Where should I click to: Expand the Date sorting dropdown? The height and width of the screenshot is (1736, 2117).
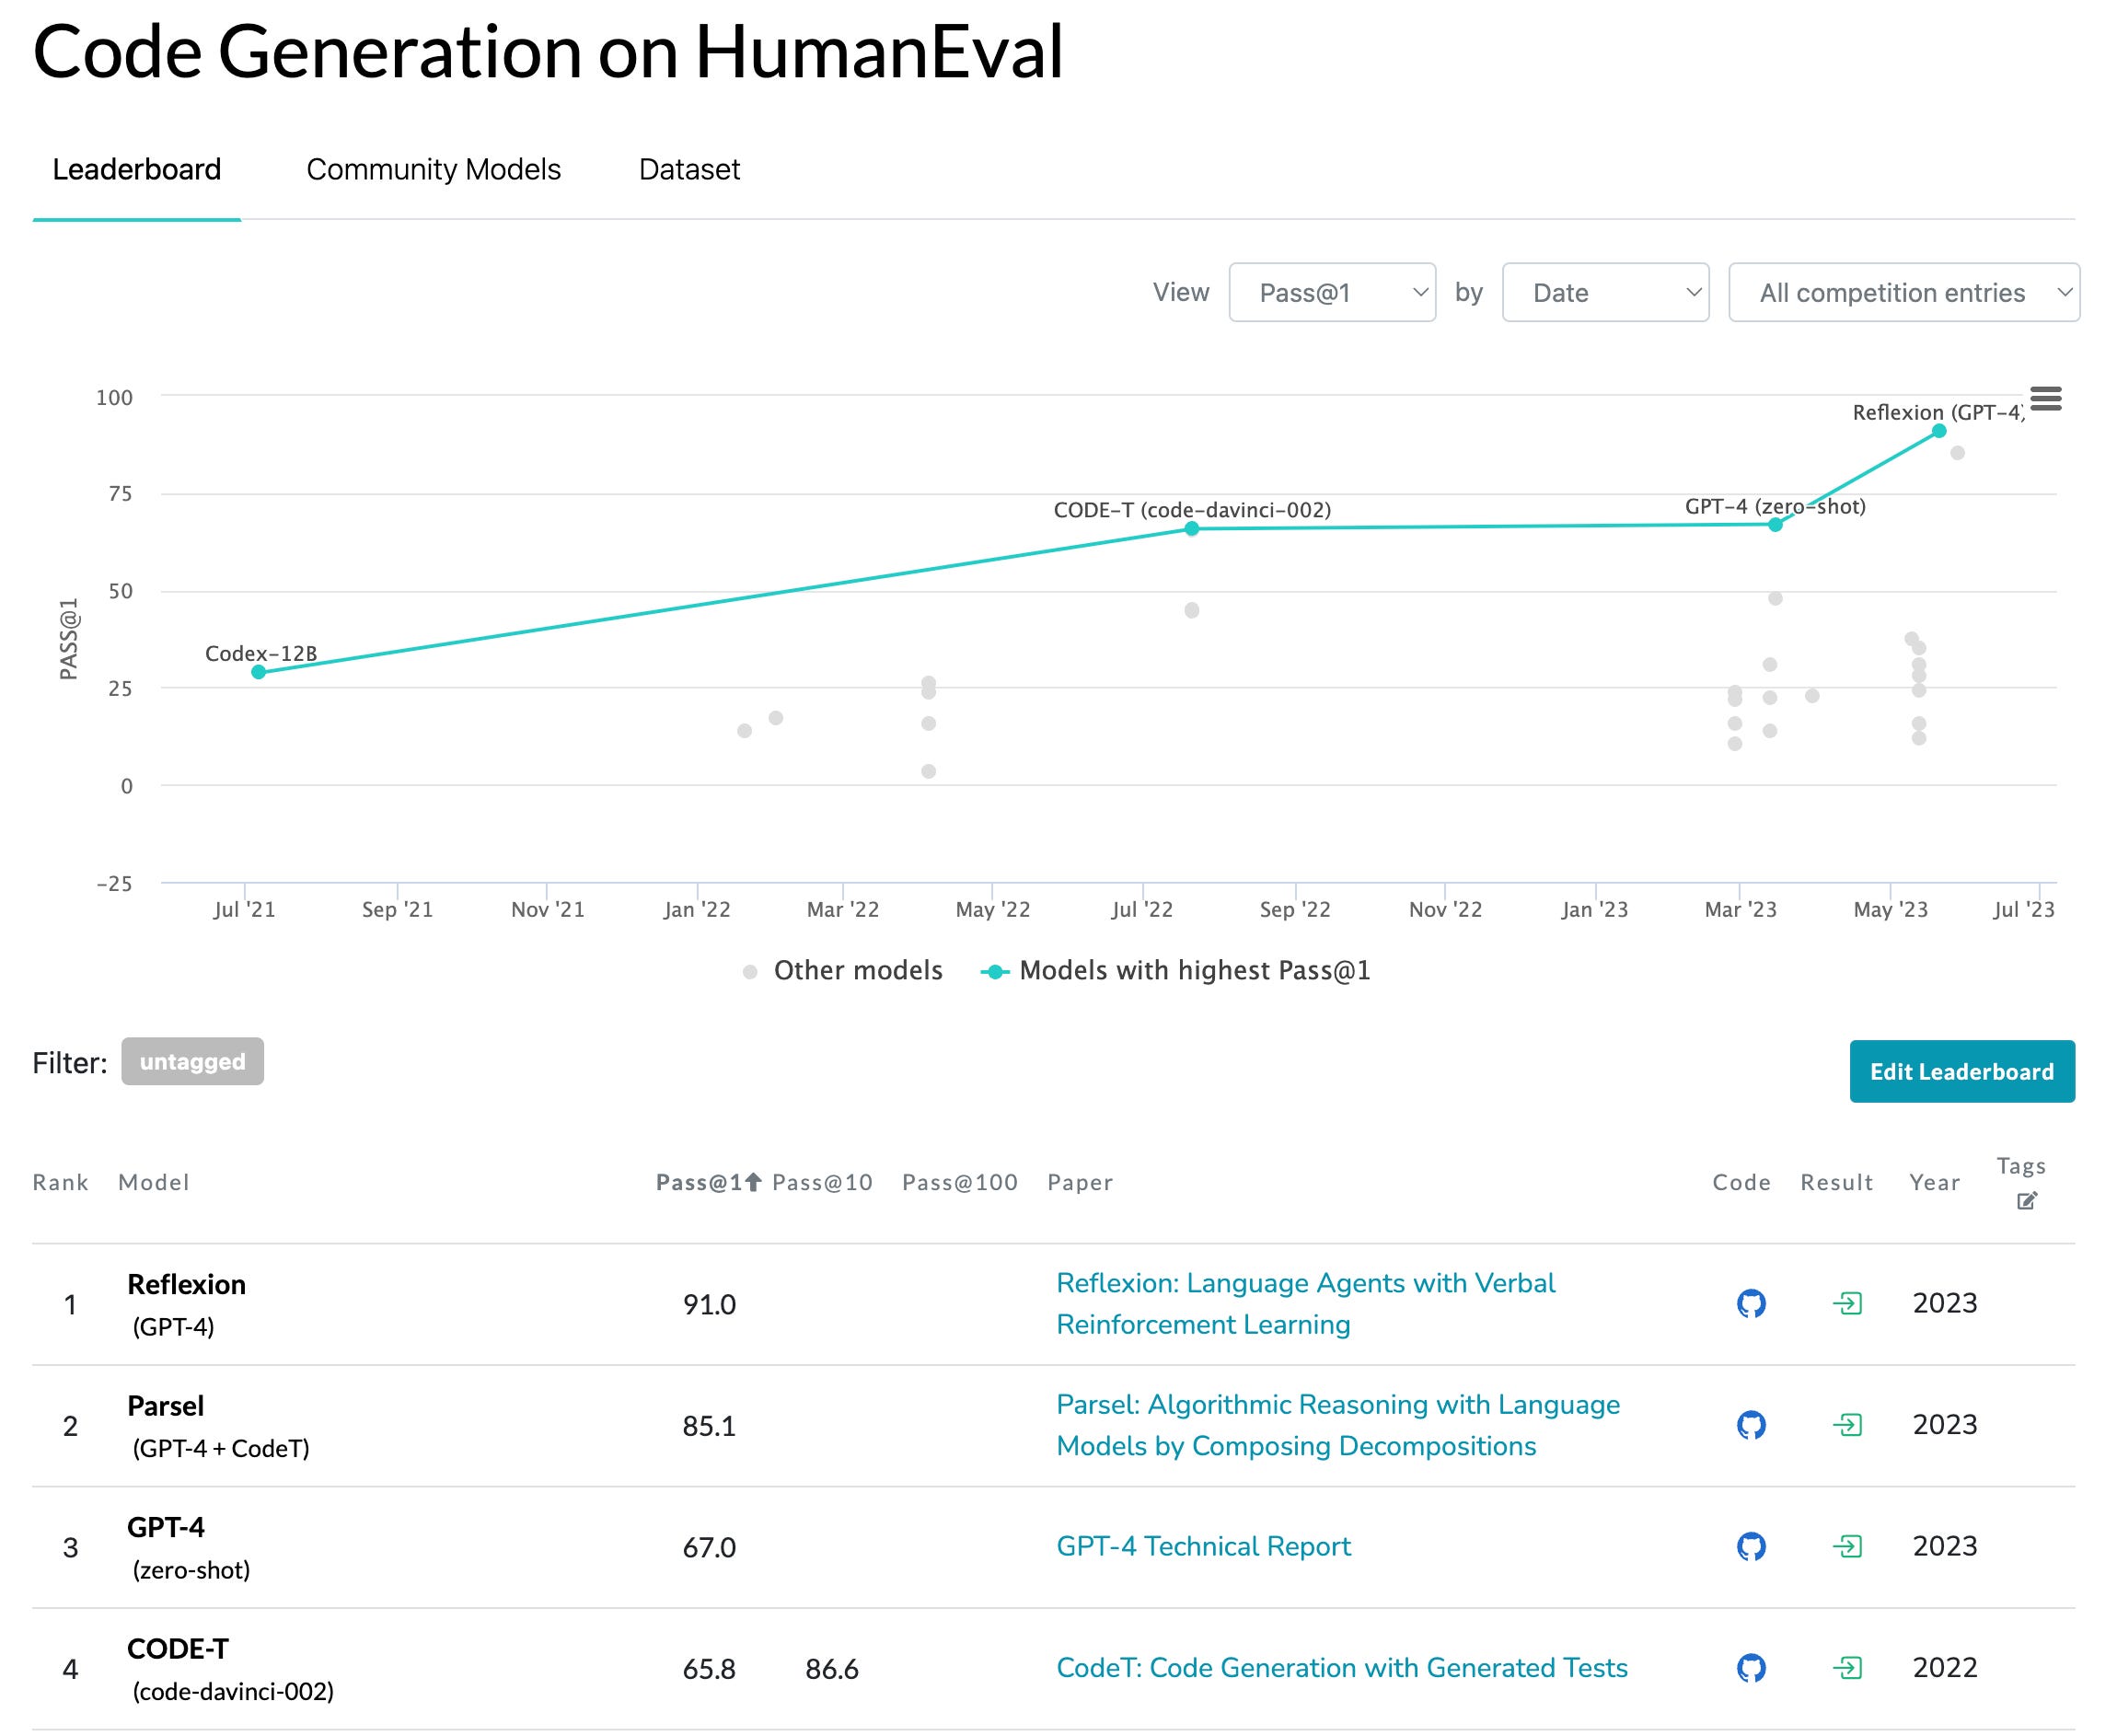1605,292
